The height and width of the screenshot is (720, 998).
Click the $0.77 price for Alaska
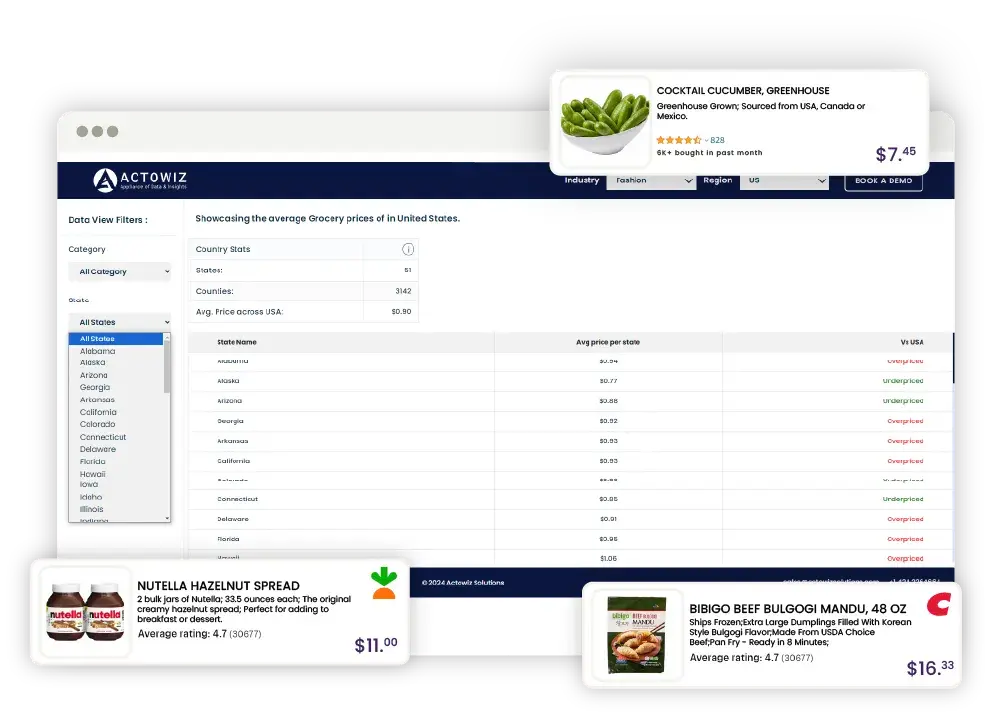(608, 381)
